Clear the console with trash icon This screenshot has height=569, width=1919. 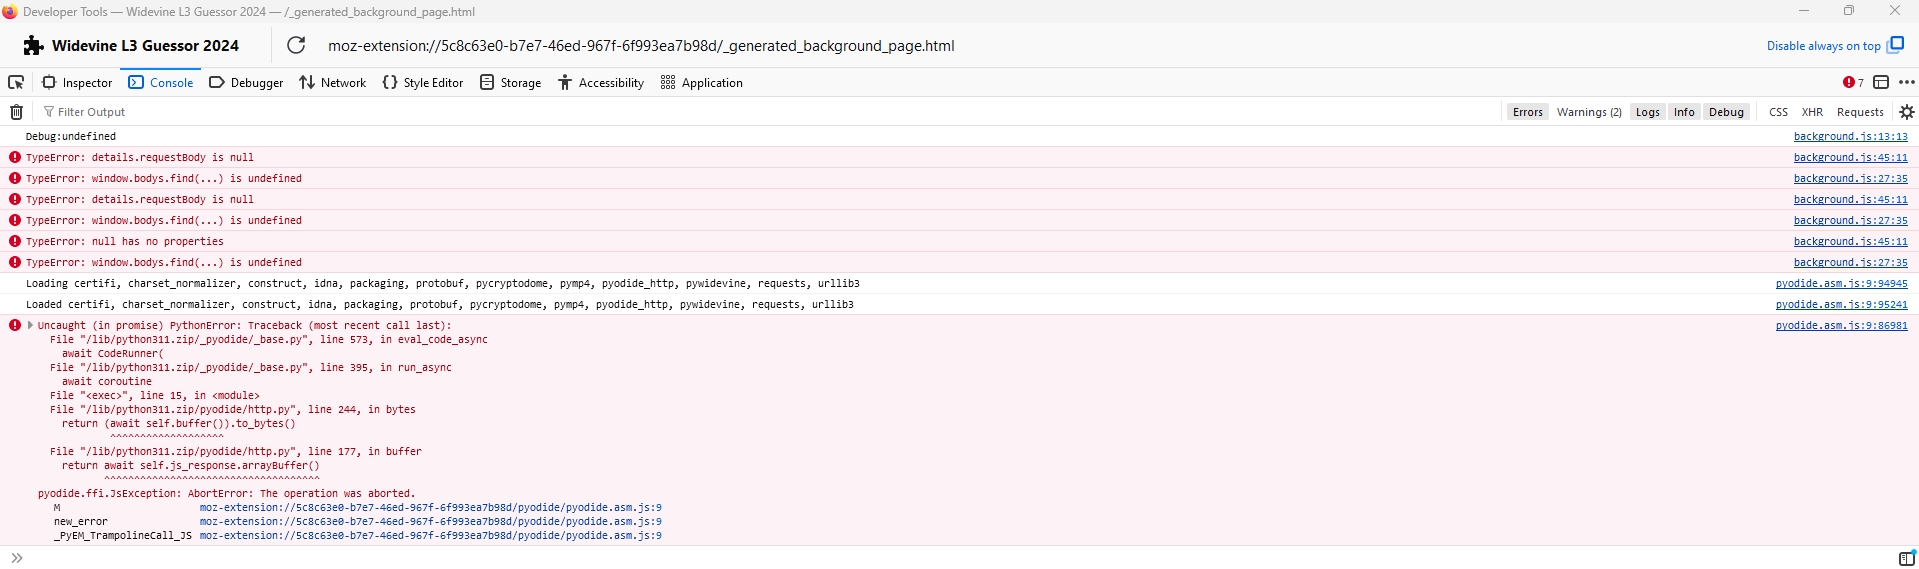coord(16,112)
